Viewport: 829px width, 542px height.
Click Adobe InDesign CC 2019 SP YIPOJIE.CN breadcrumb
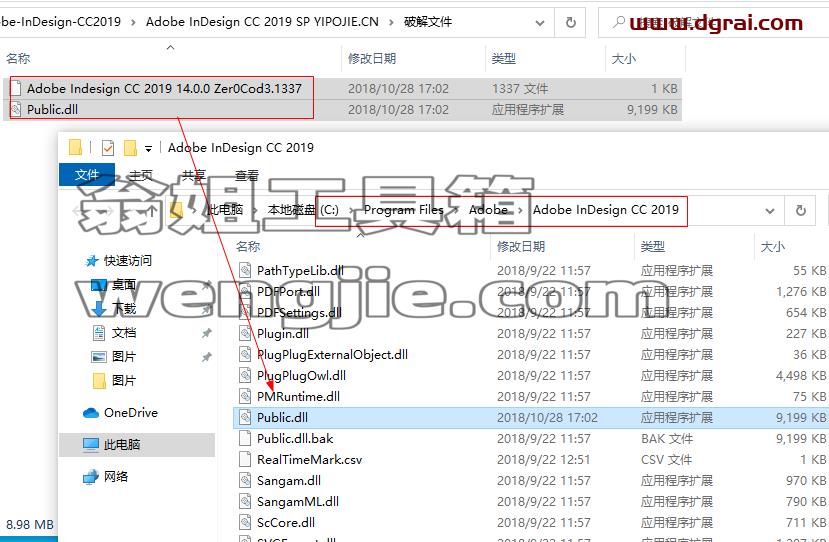pyautogui.click(x=262, y=22)
